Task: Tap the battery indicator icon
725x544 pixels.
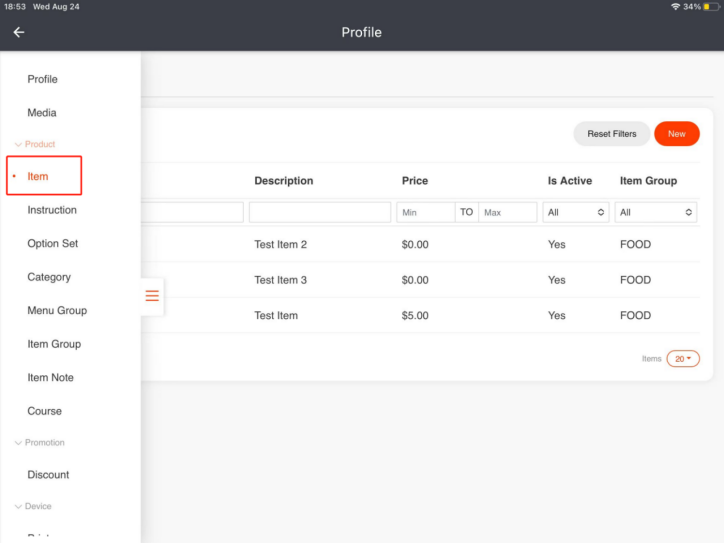Action: (711, 7)
